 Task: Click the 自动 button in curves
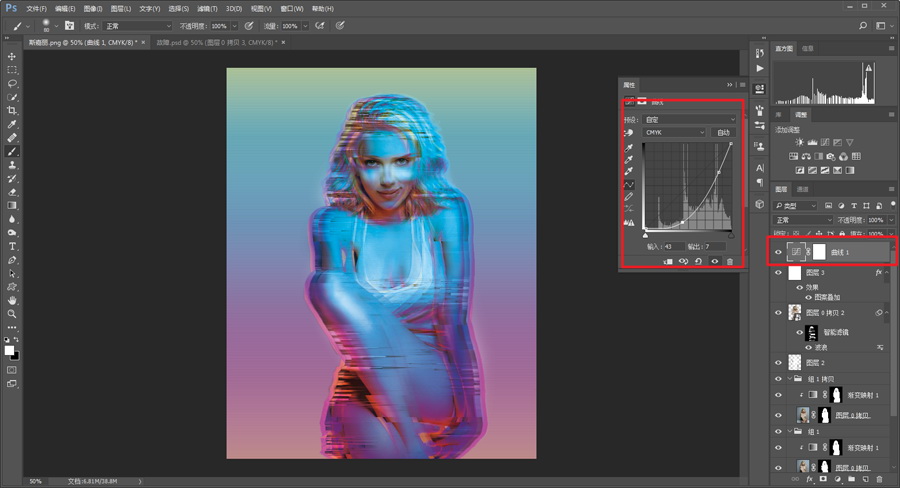pyautogui.click(x=723, y=132)
